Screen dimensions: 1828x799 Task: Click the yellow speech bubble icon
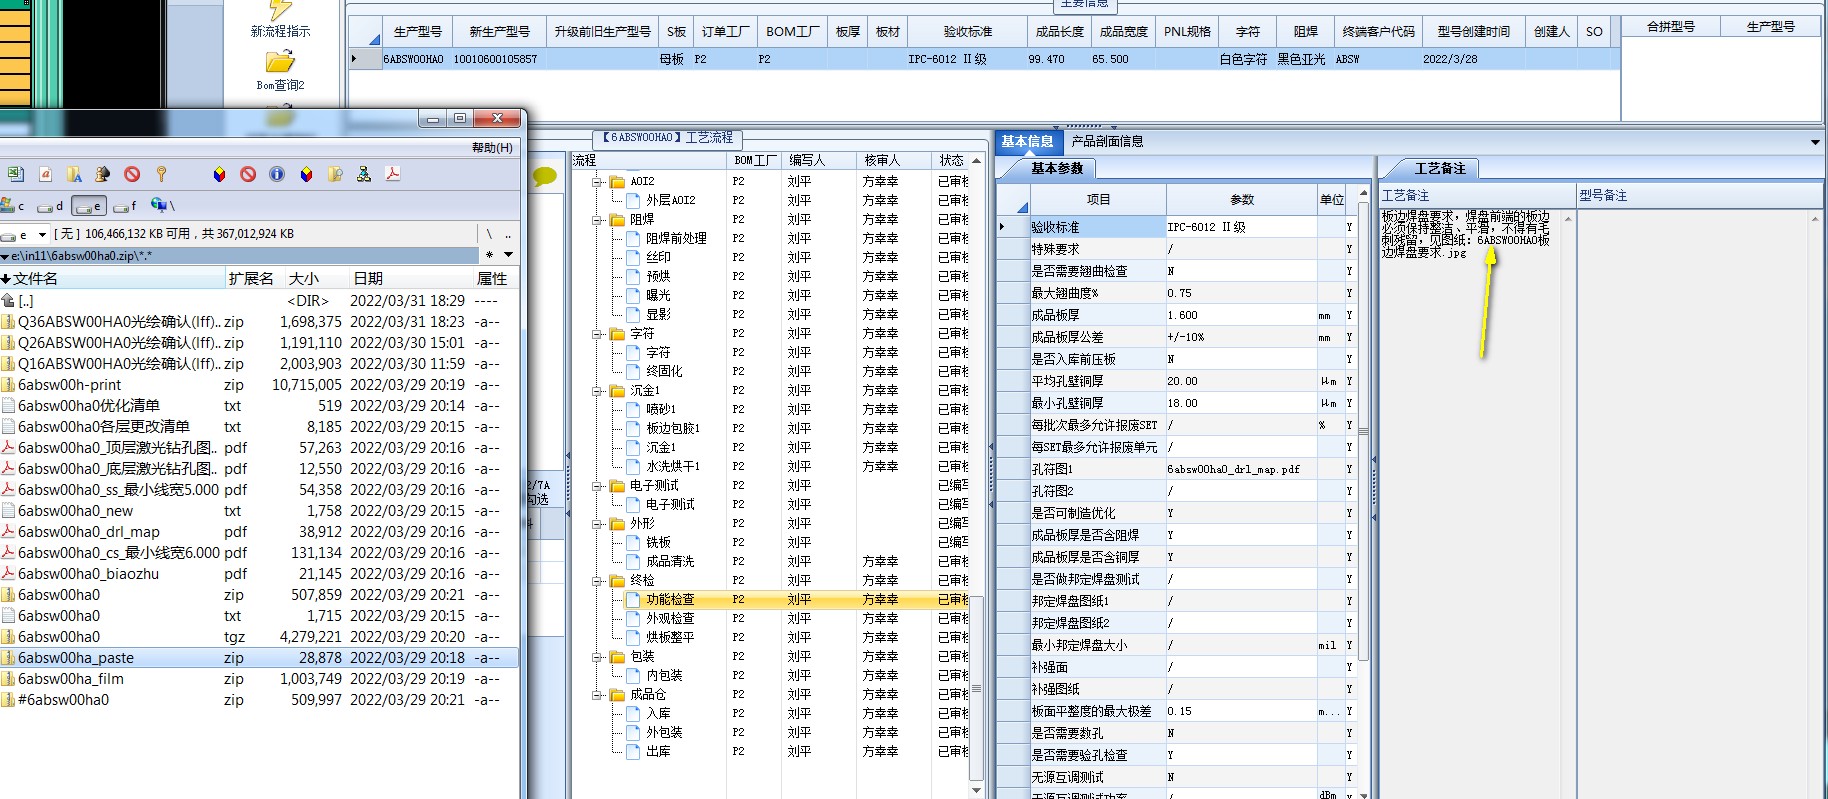pyautogui.click(x=544, y=177)
